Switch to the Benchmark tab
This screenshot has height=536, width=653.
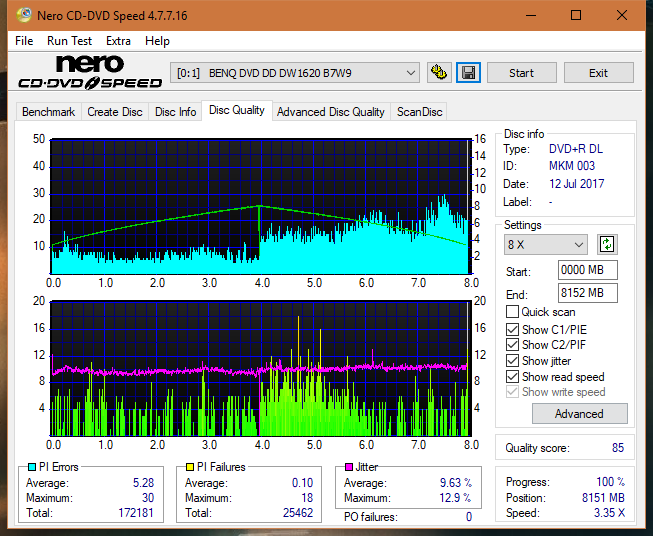click(49, 112)
